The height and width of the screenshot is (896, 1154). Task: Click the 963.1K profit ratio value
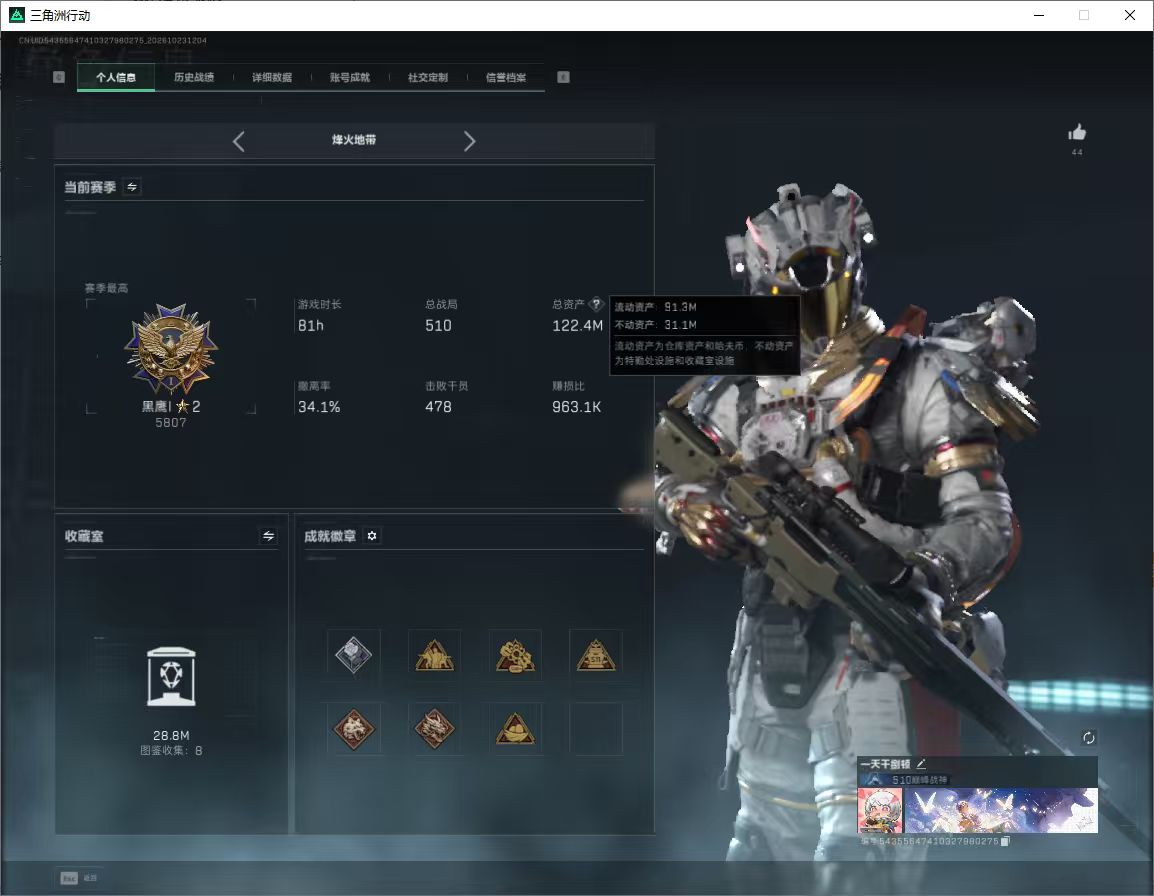coord(576,406)
